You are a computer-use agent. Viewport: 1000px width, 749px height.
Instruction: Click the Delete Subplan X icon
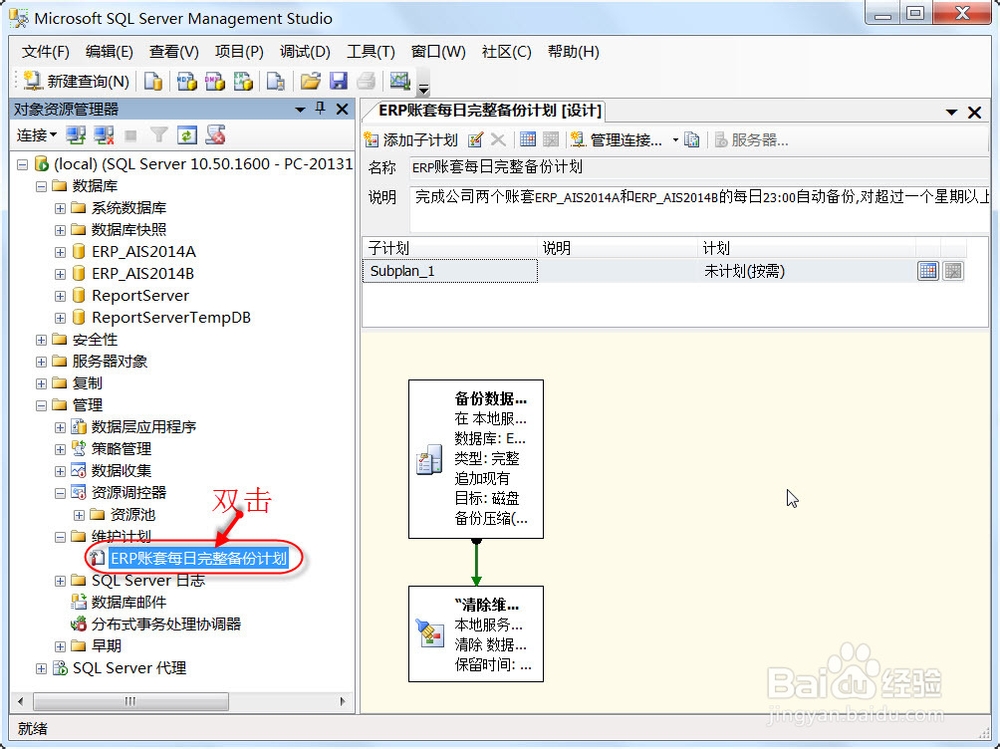(498, 140)
